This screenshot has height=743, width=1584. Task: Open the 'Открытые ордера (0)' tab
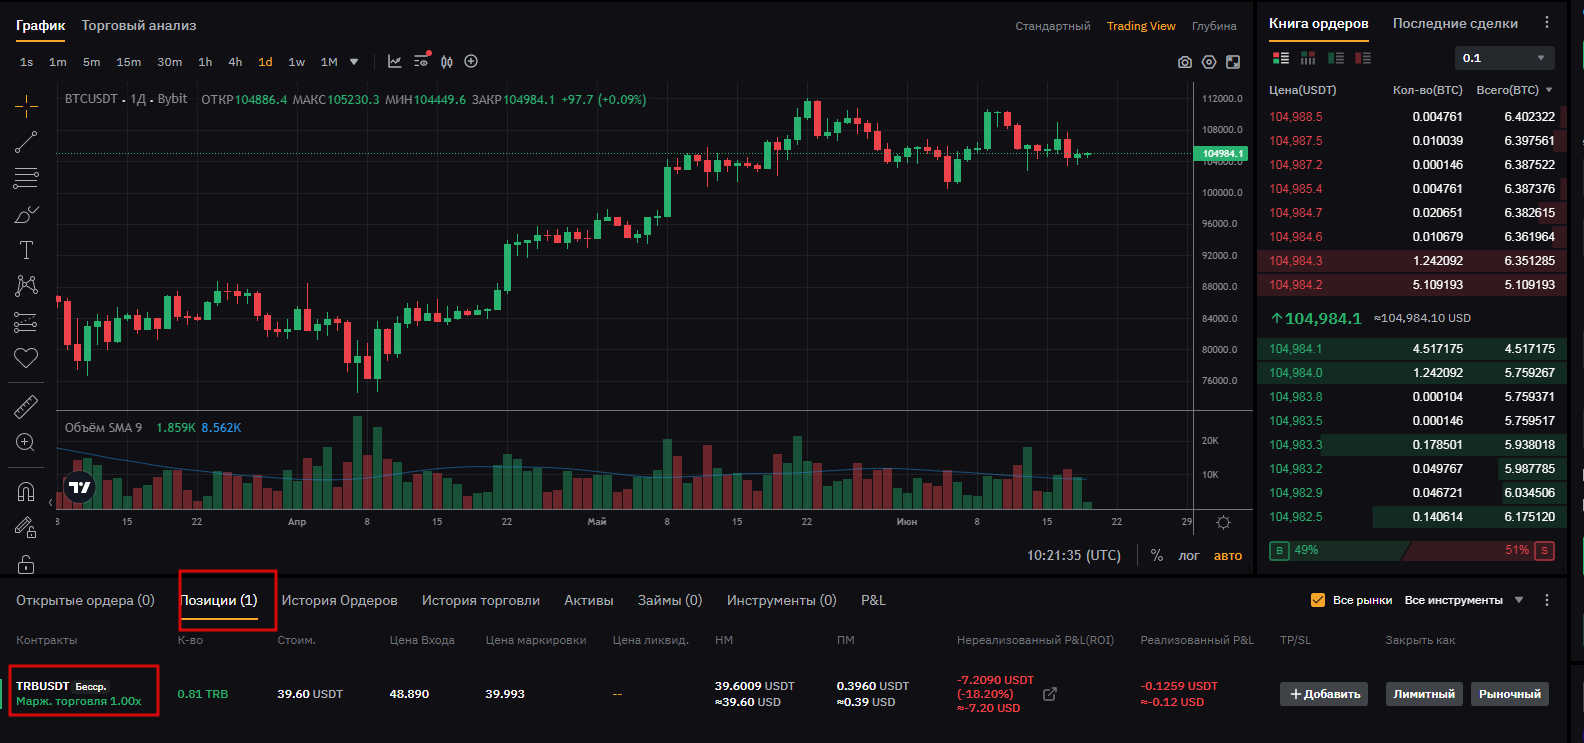point(85,600)
